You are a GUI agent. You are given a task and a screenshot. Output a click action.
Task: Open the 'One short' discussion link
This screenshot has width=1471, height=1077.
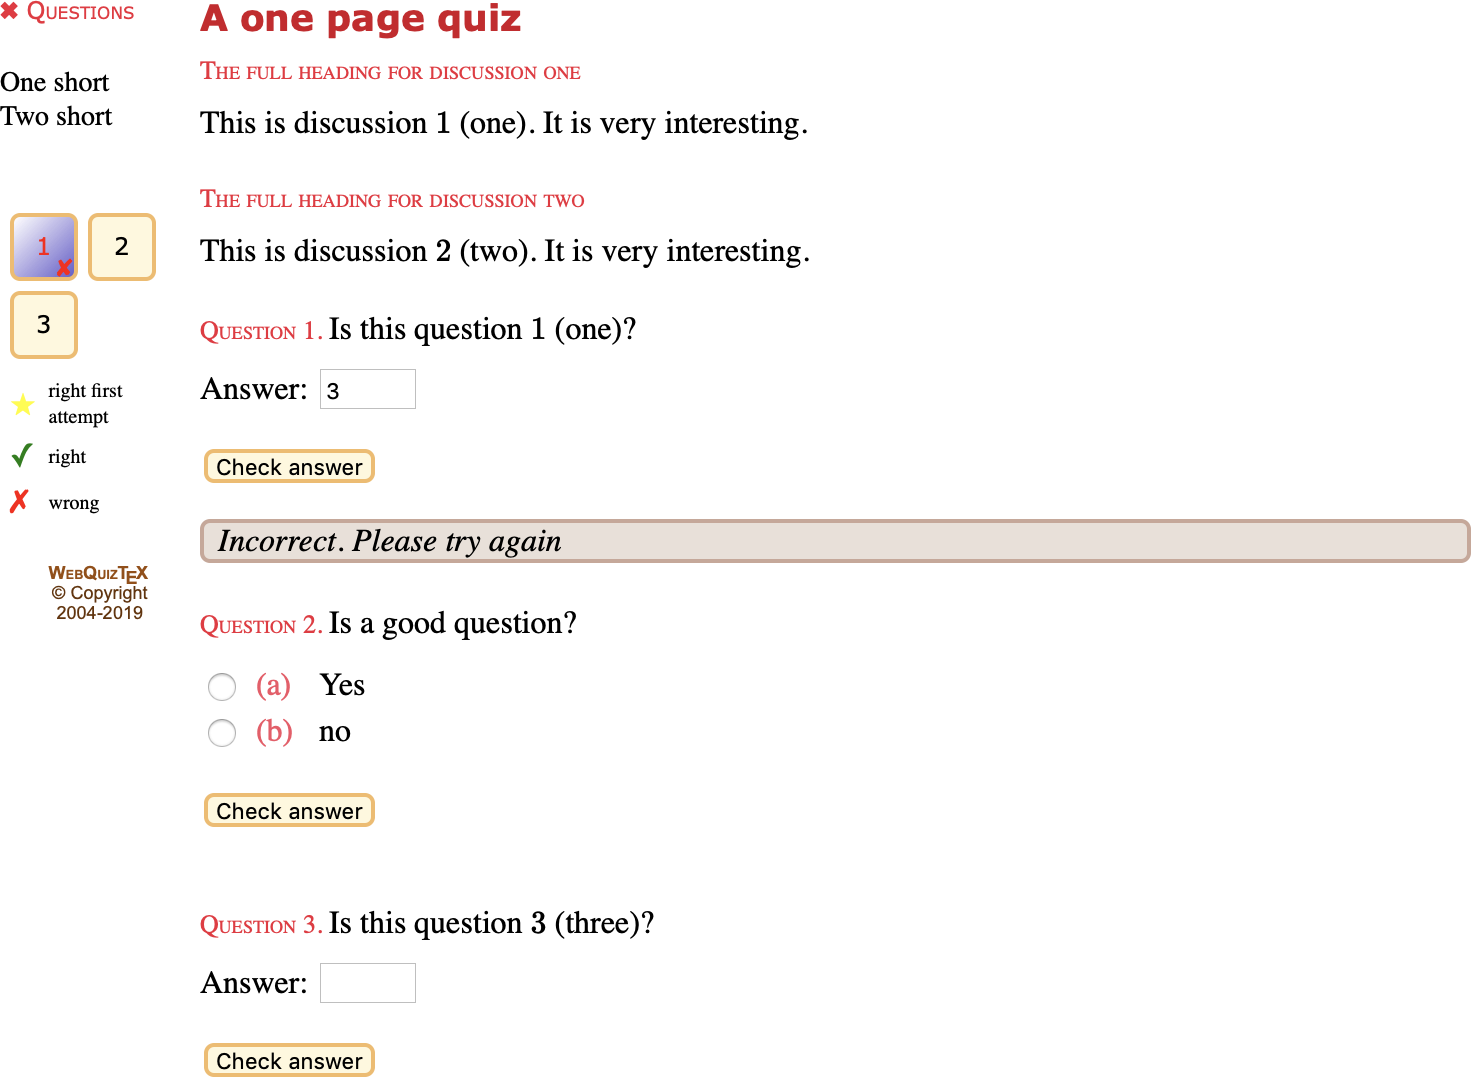tap(55, 82)
